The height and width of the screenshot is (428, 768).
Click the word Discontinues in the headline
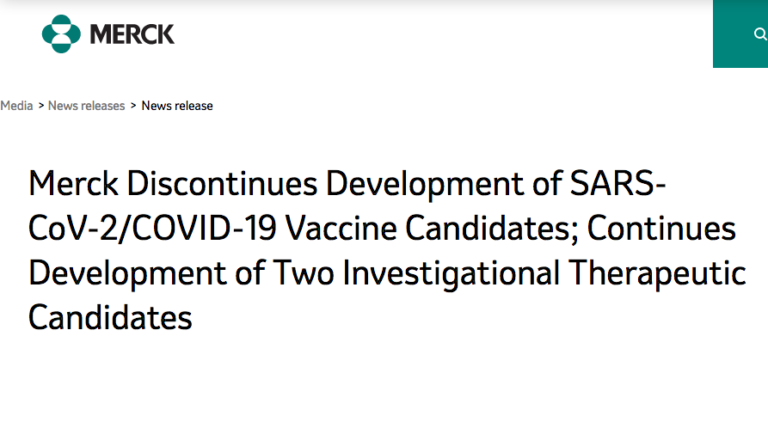point(222,184)
